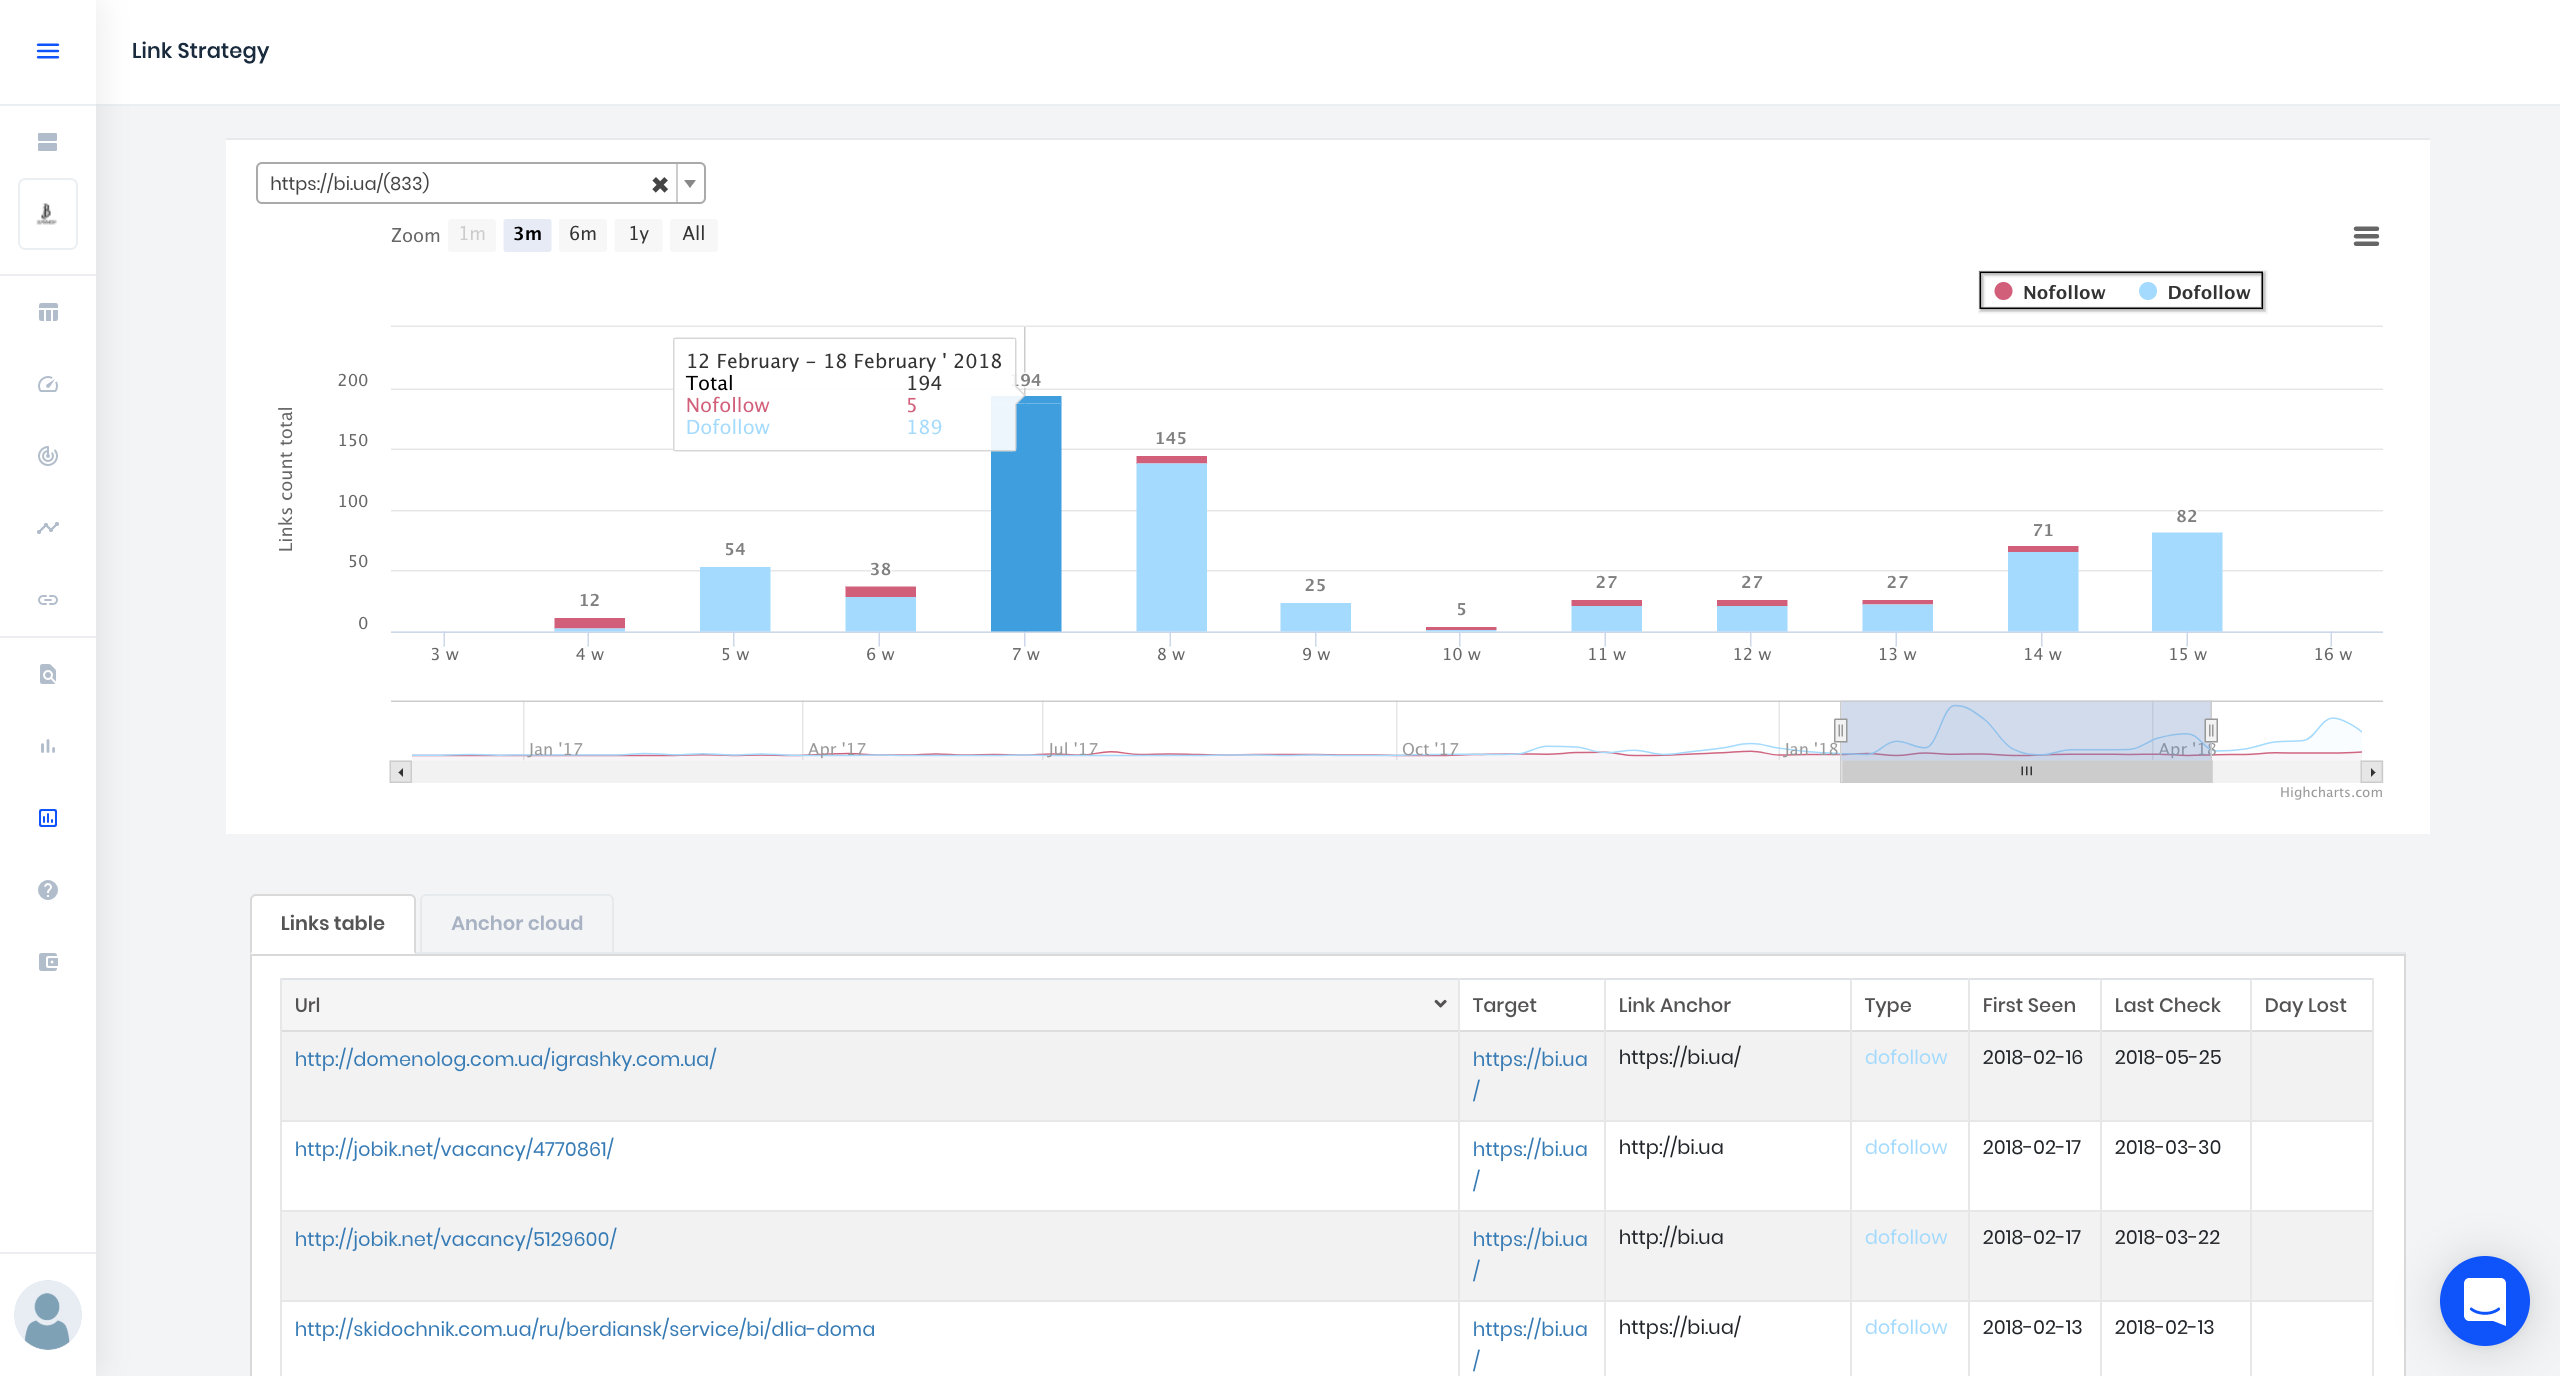Open the domenolog.com.ua/igrashky.com.ua link
2560x1376 pixels.
tap(505, 1059)
